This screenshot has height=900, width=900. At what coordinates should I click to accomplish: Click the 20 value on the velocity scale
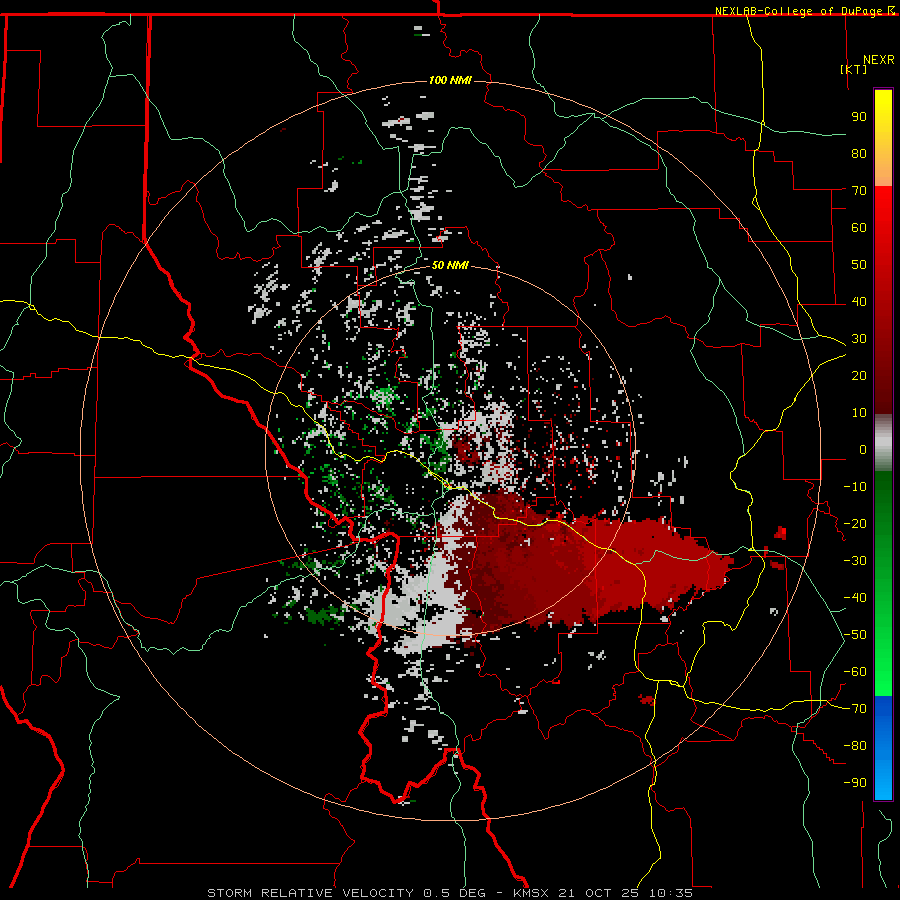859,376
